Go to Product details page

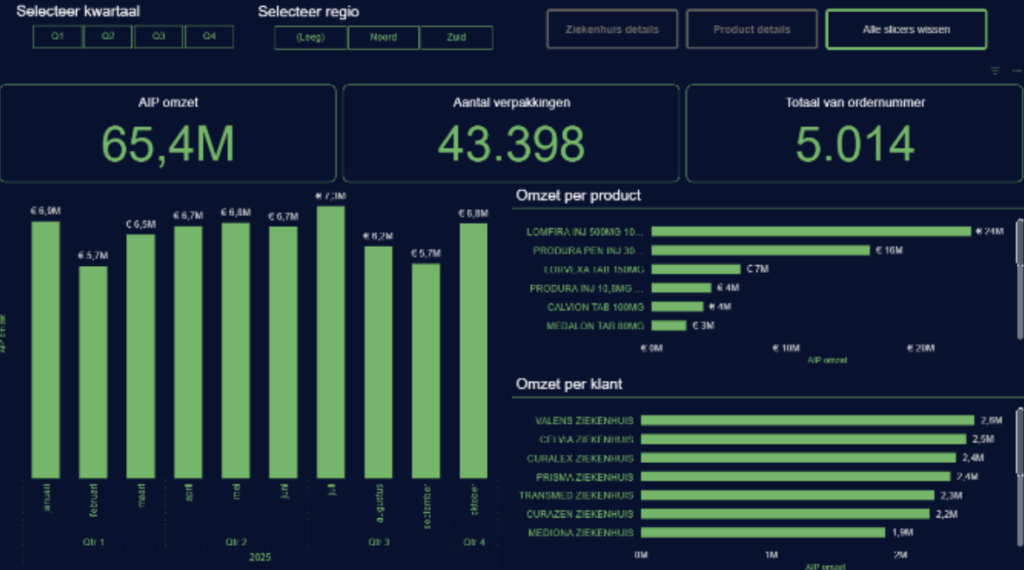click(752, 29)
